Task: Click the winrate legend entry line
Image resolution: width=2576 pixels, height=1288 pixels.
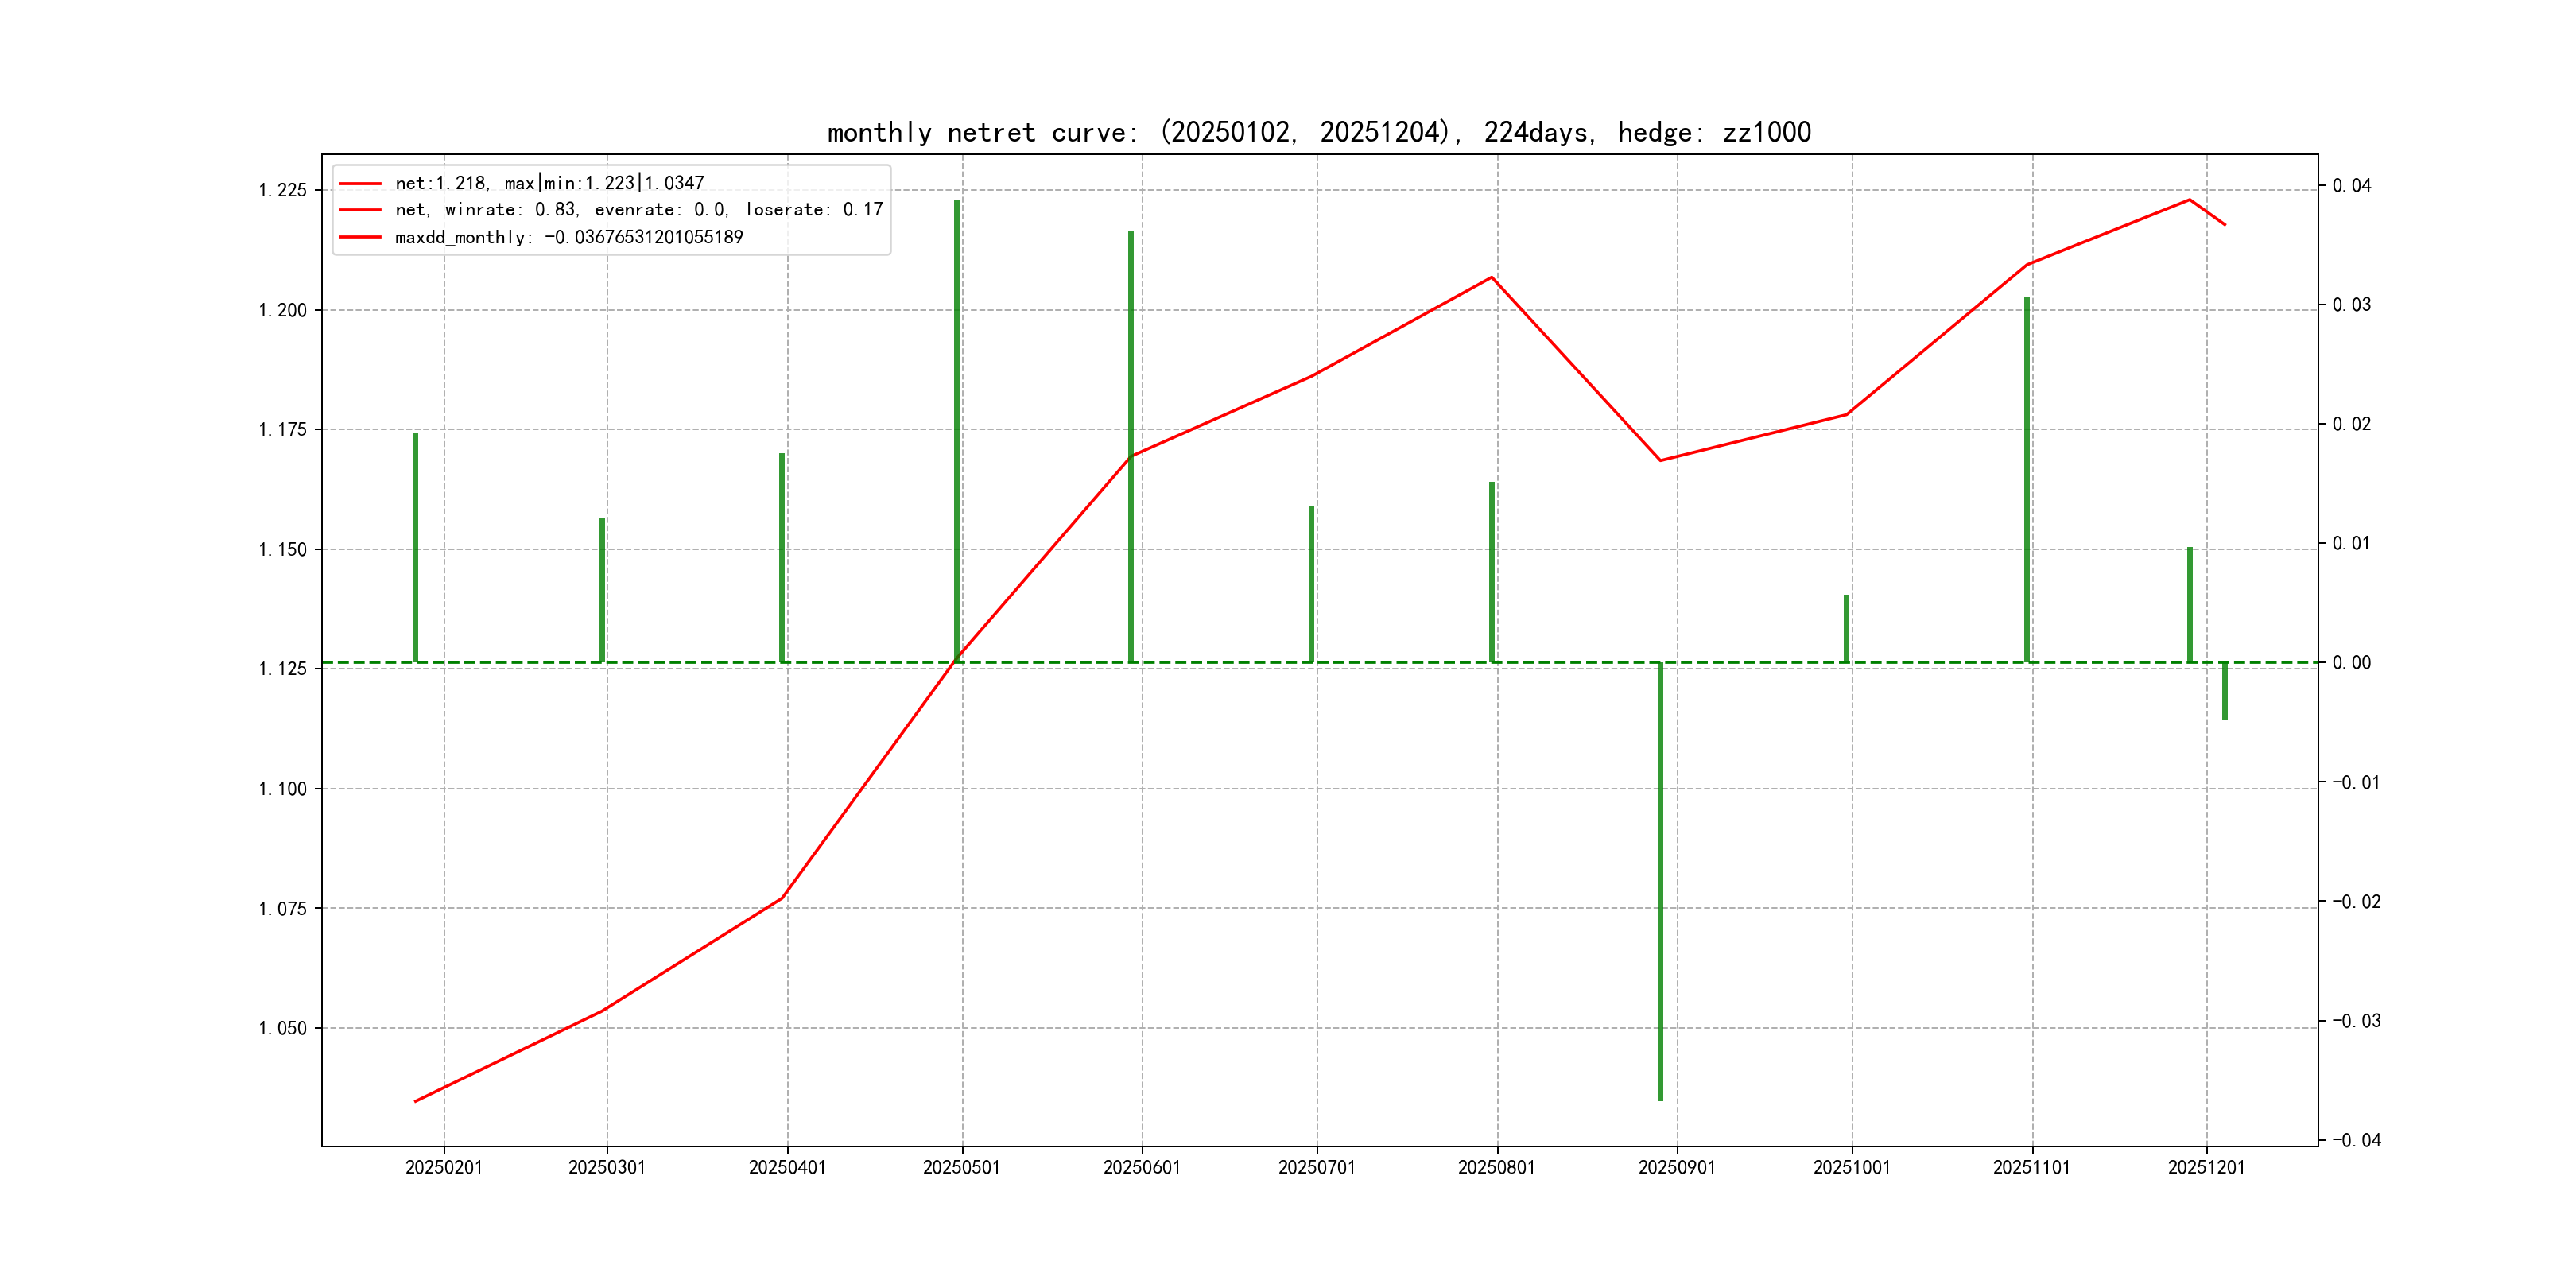Action: 638,210
